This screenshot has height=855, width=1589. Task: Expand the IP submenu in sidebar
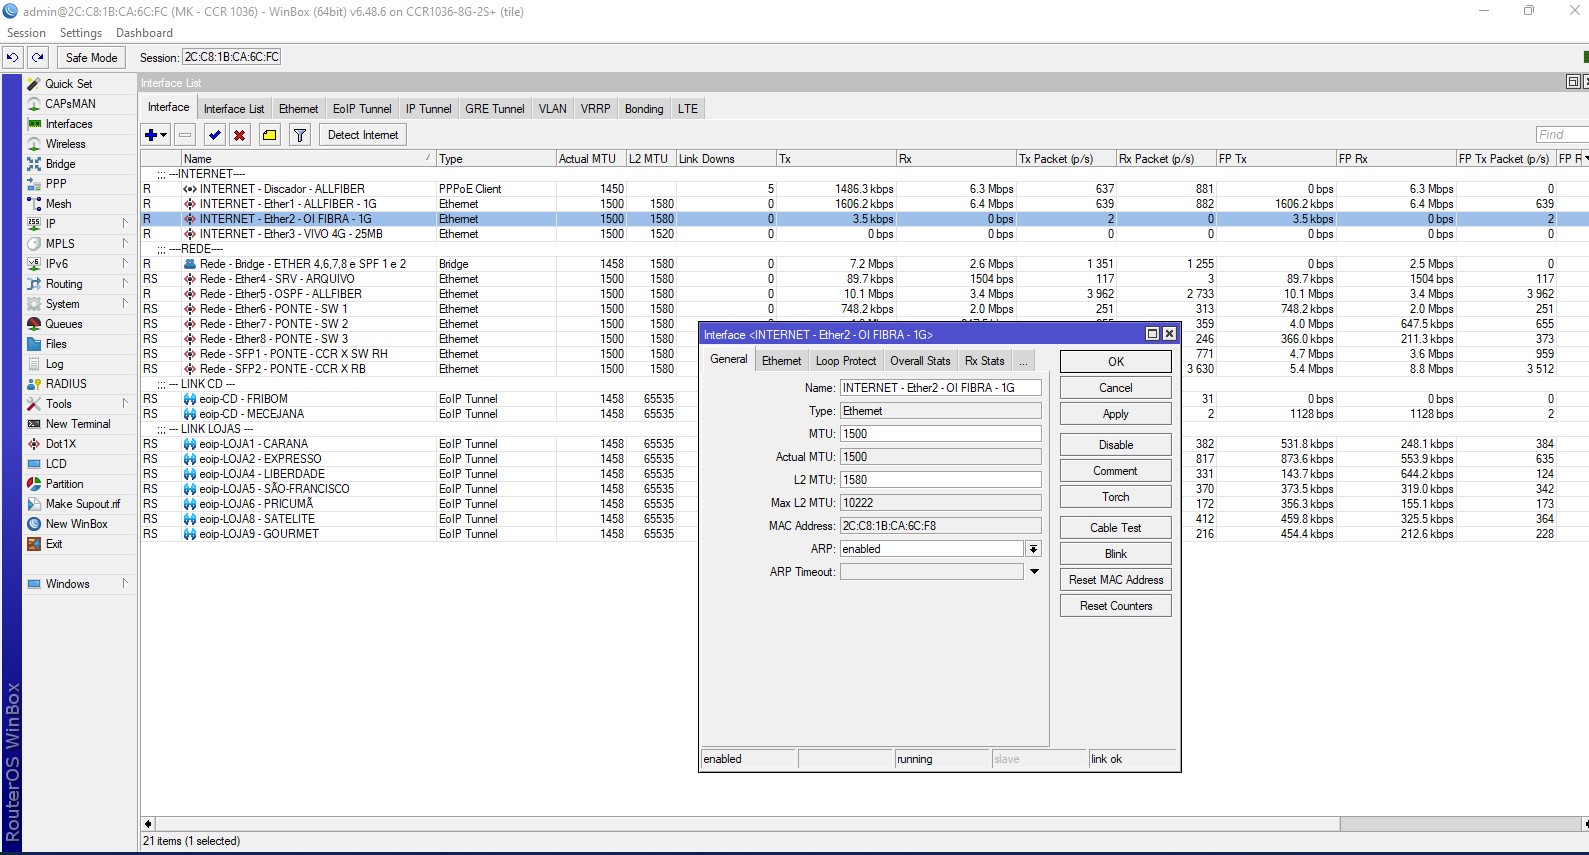(125, 224)
